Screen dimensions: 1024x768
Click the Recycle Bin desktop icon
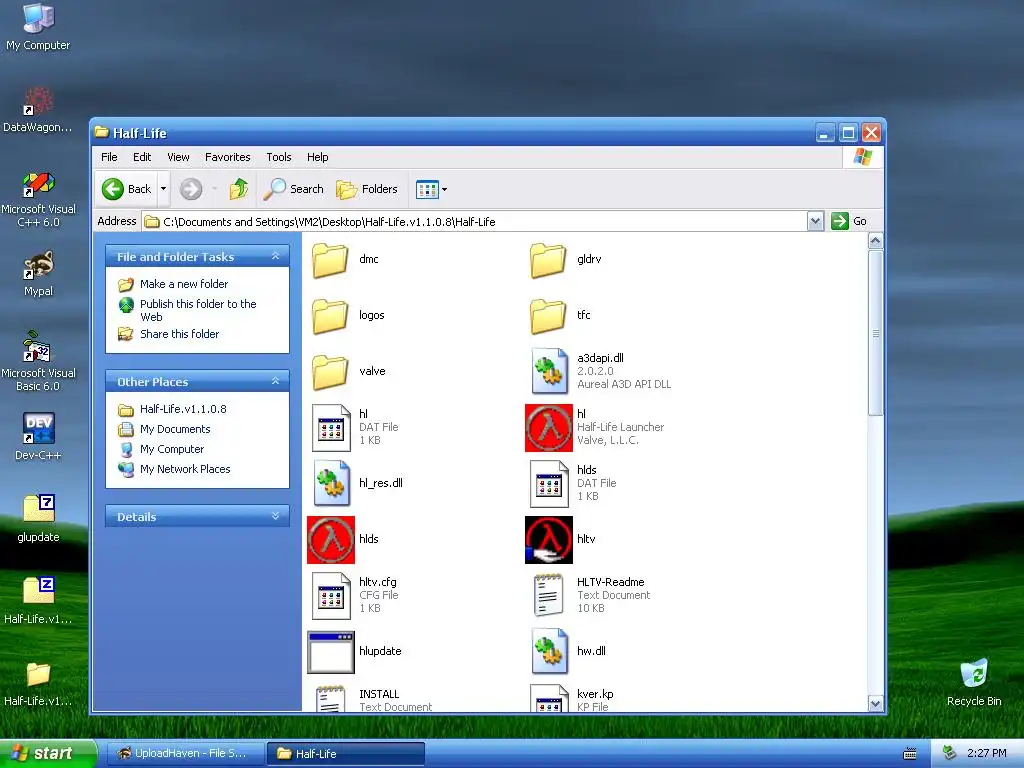974,673
